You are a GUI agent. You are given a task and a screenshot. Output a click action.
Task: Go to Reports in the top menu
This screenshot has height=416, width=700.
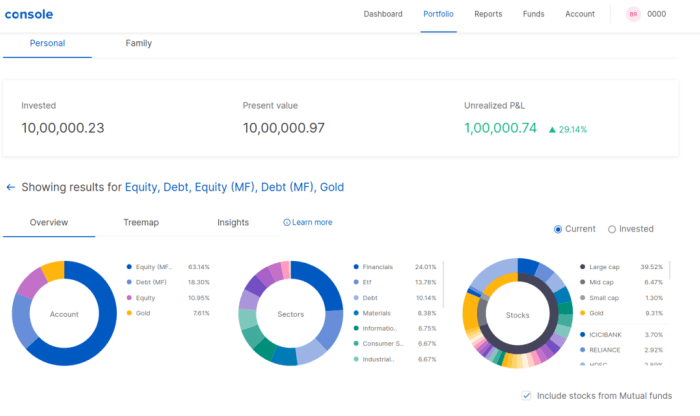(x=488, y=14)
